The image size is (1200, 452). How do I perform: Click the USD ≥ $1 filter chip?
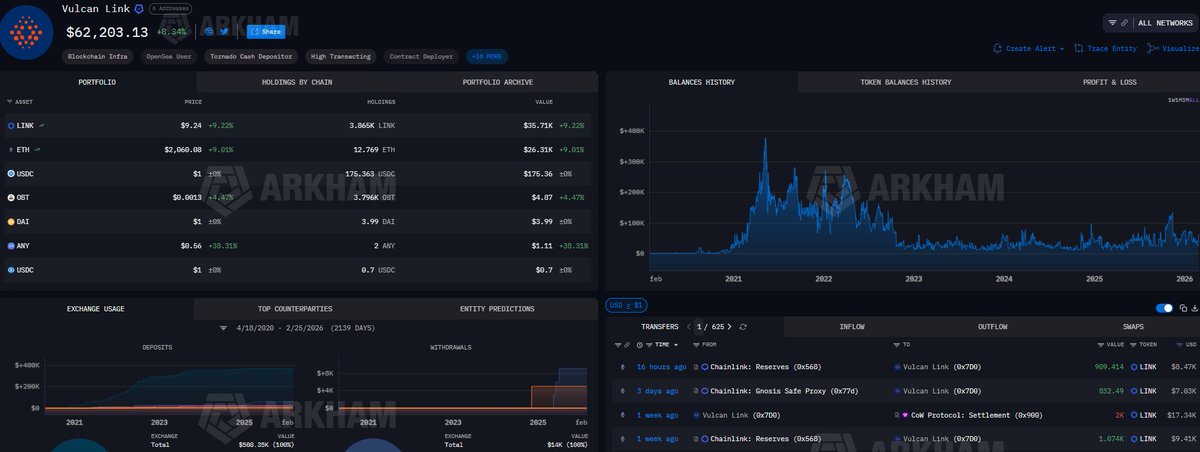coord(626,305)
